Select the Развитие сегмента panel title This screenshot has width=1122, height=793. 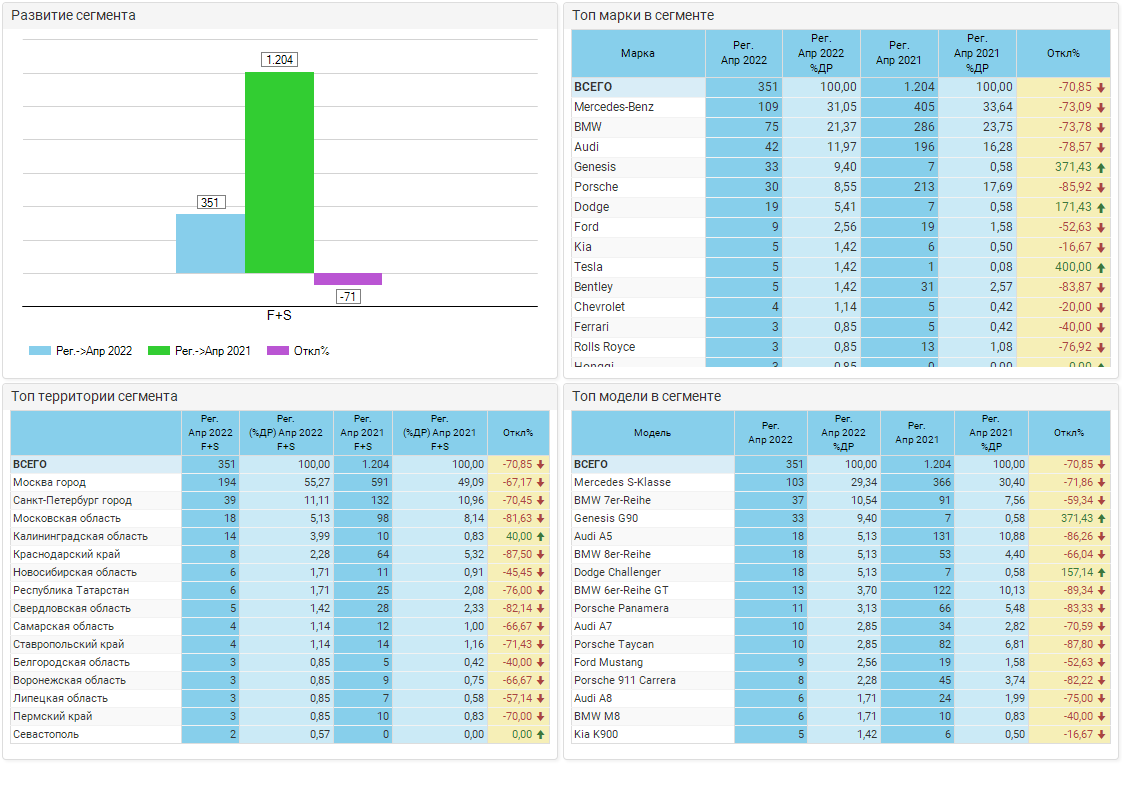[x=73, y=16]
